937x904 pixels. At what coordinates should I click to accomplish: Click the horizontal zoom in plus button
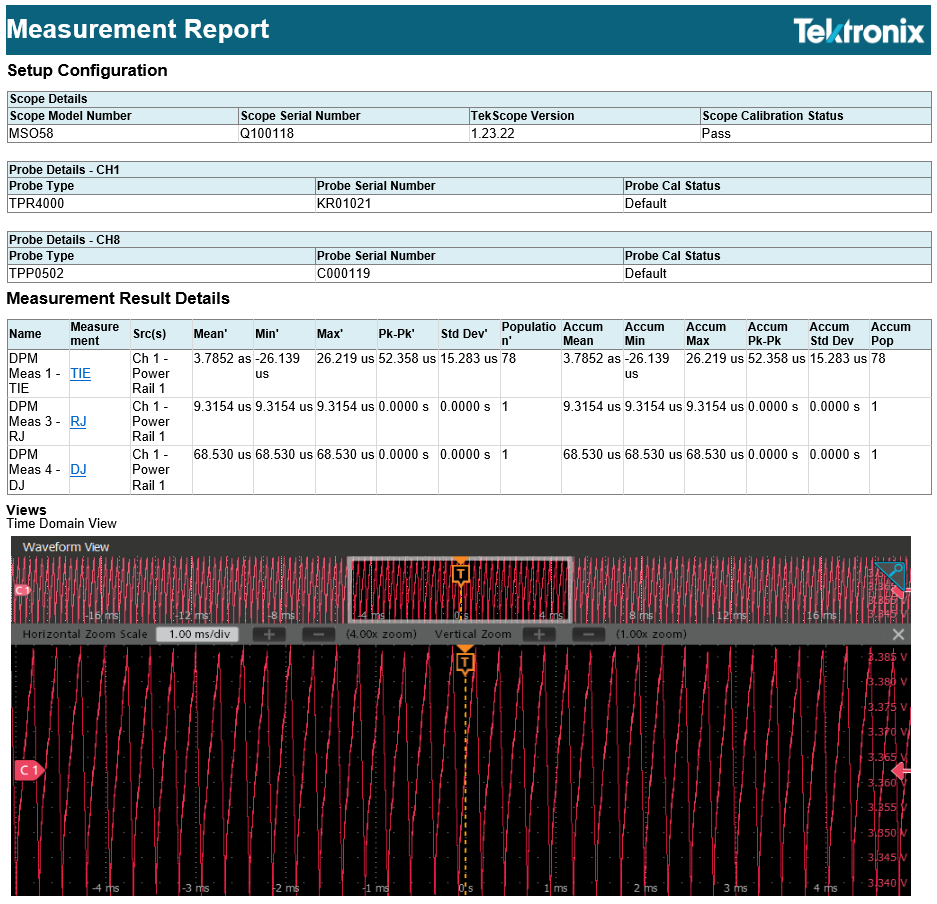point(269,635)
